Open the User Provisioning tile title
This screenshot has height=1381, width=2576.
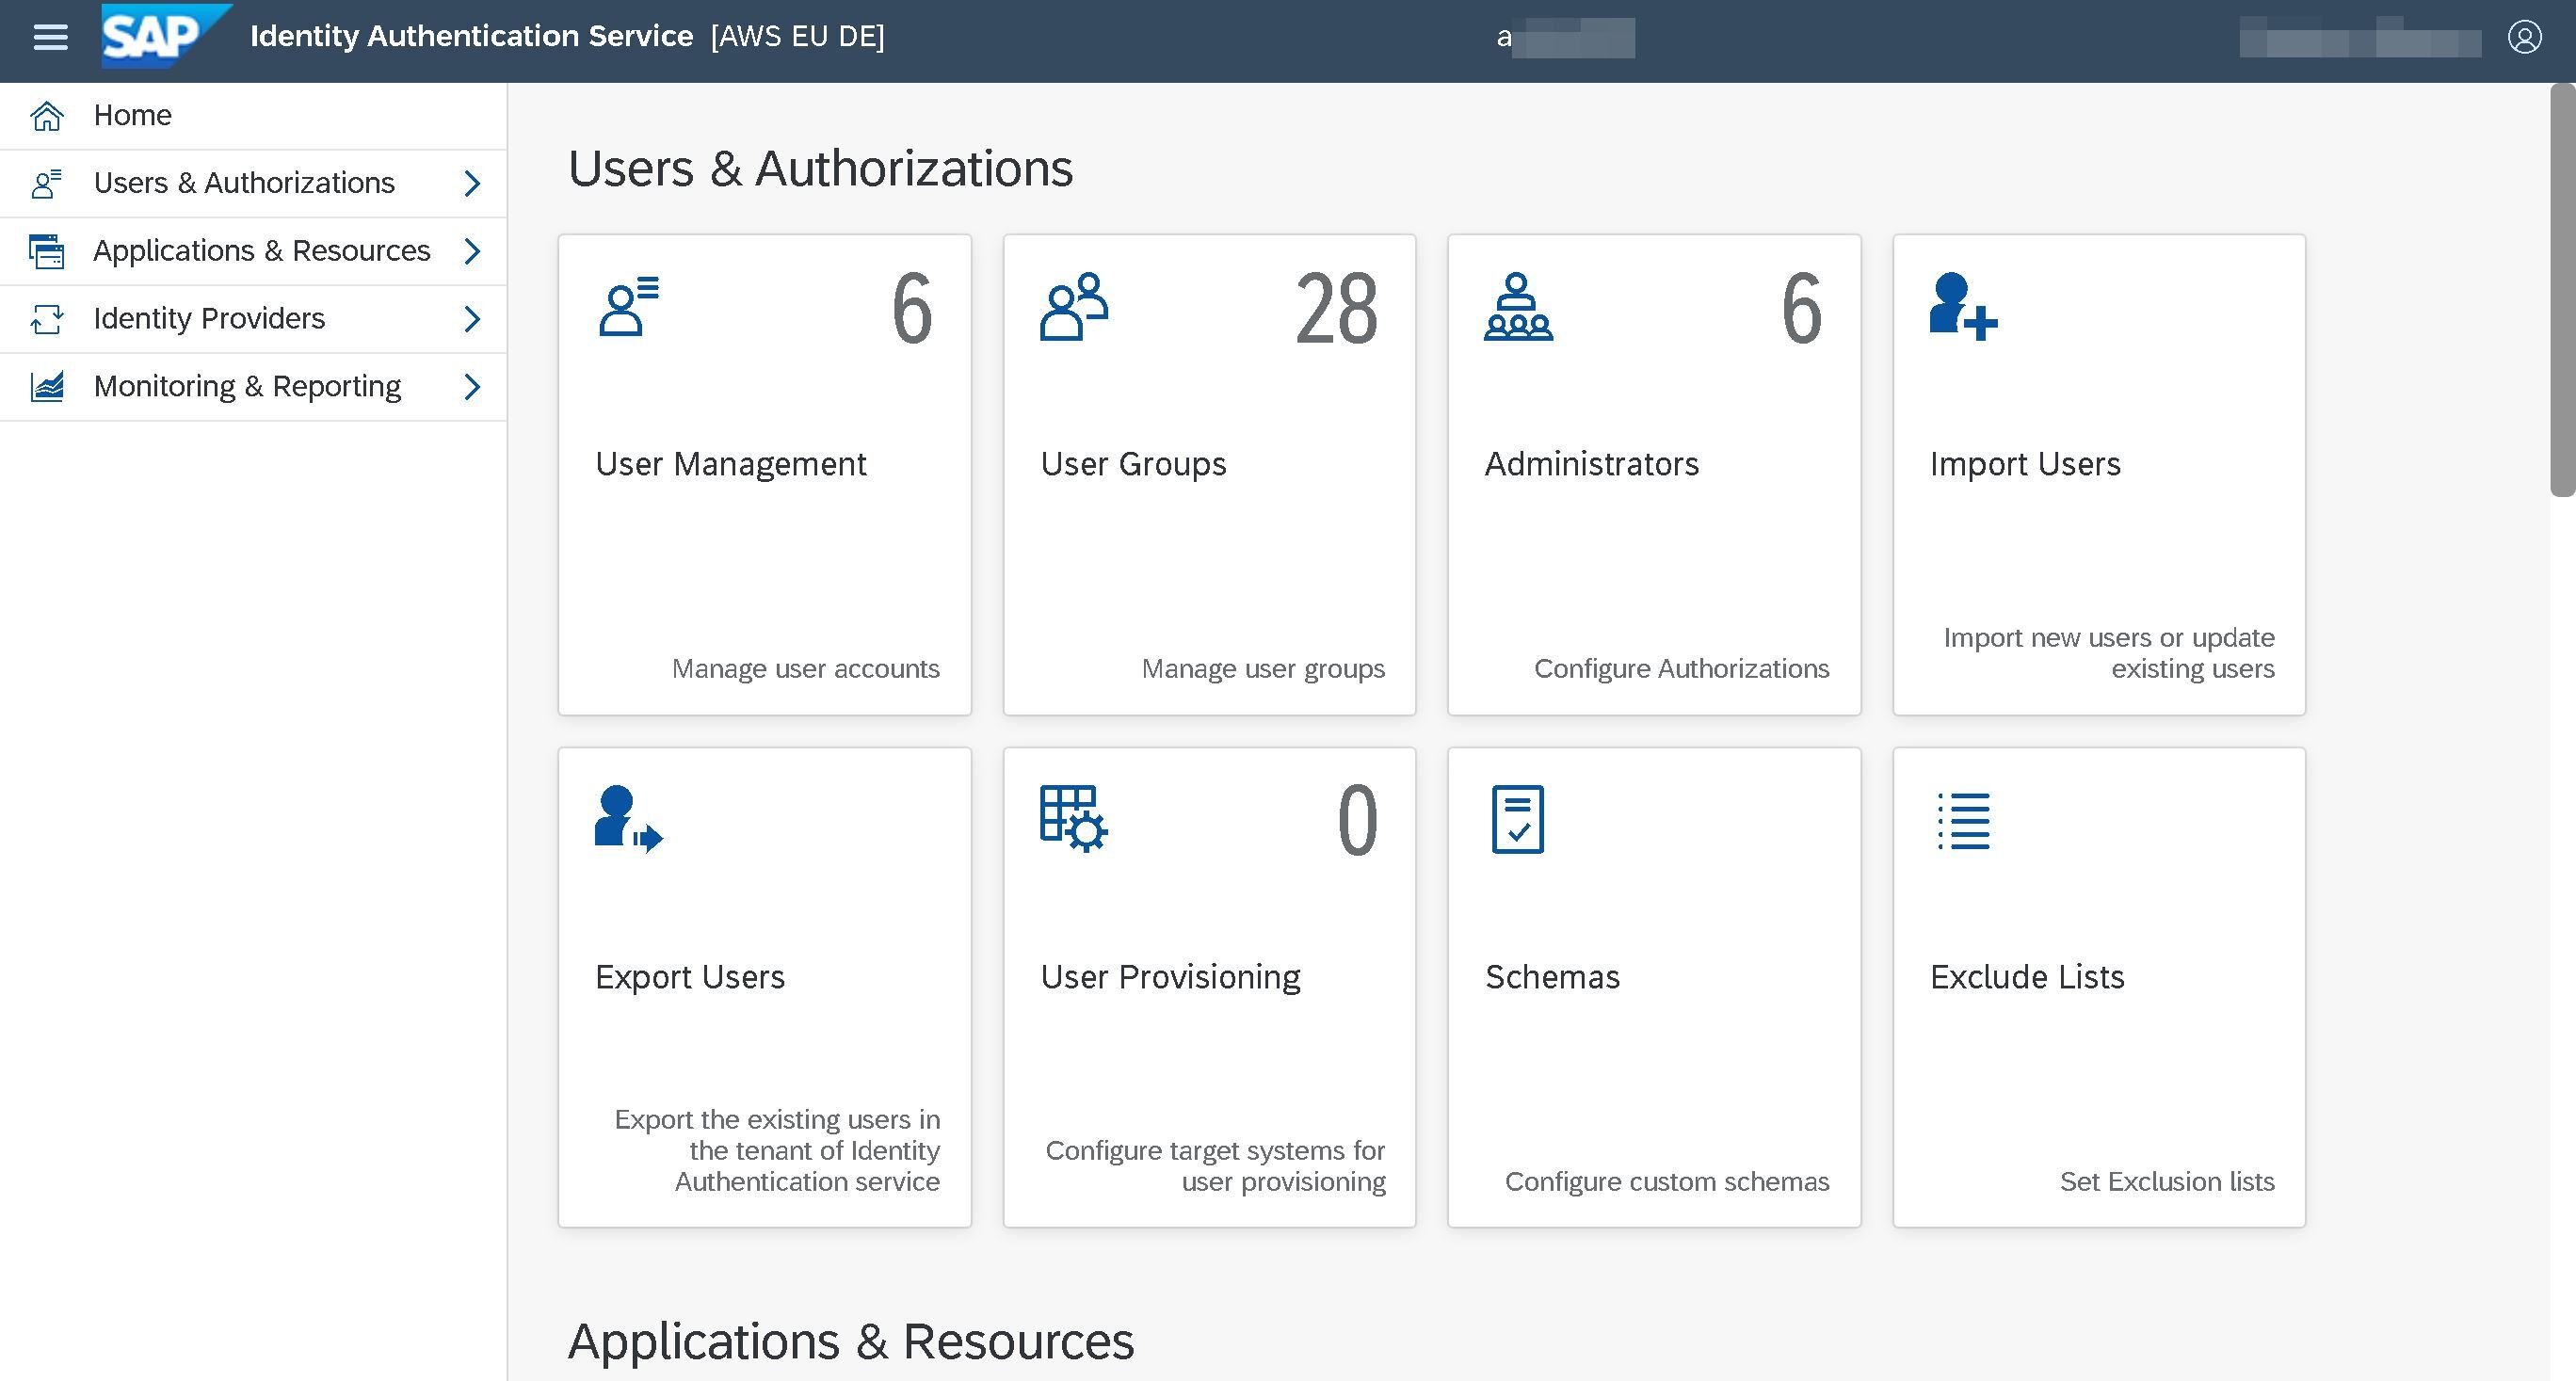[x=1170, y=977]
